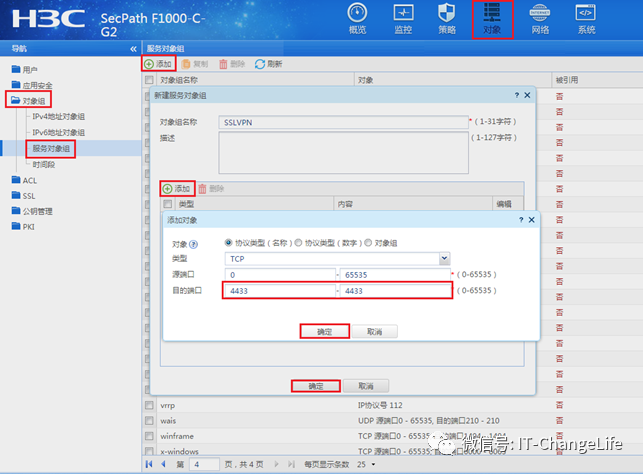Click the vrrp service group name

167,405
